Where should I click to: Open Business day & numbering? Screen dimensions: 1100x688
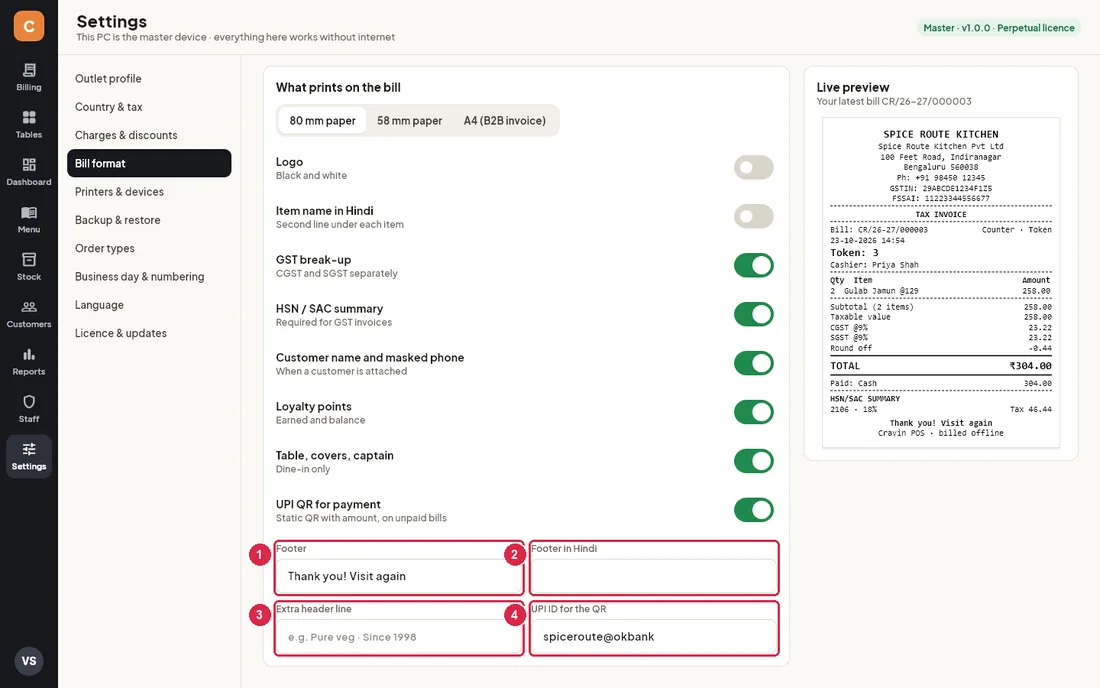click(149, 277)
